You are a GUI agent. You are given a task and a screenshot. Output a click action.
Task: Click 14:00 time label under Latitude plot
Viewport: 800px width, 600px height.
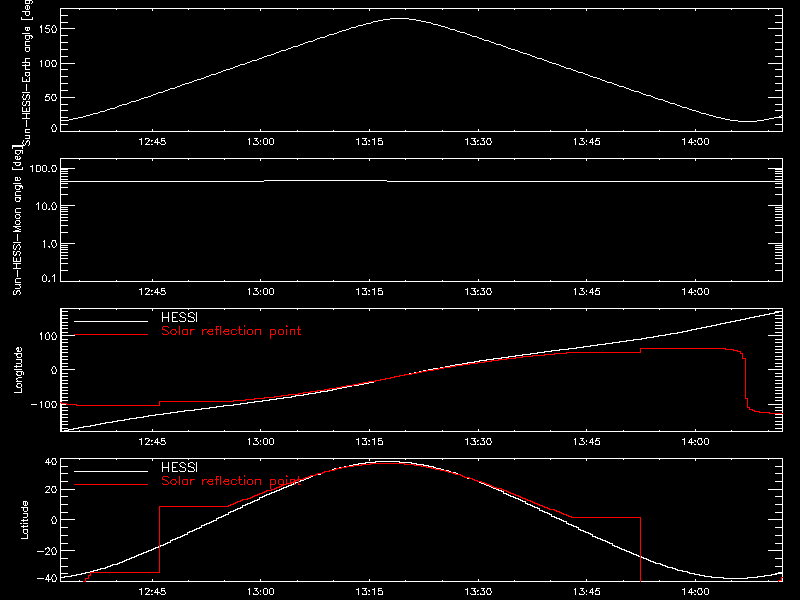point(695,592)
